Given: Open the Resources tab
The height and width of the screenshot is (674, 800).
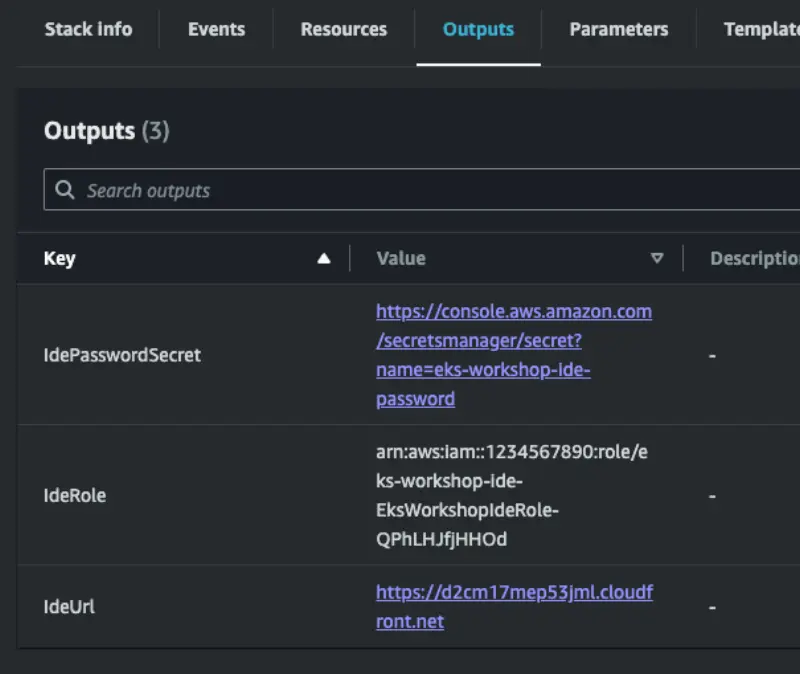Looking at the screenshot, I should (343, 30).
